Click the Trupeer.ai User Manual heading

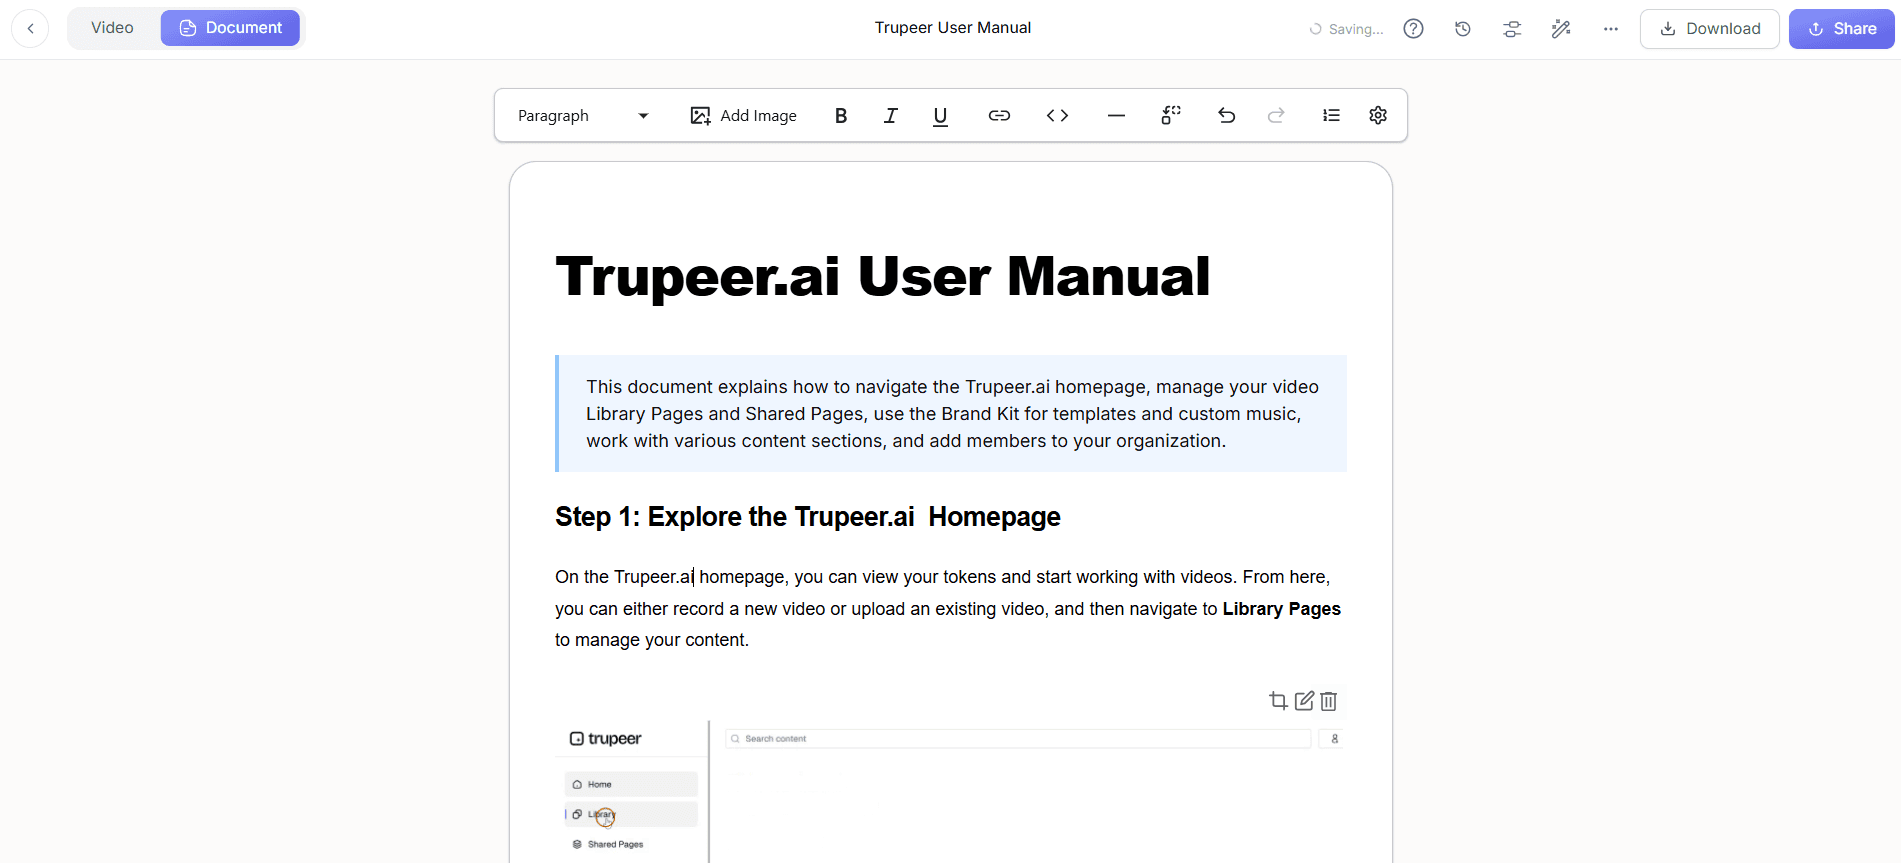pos(882,276)
